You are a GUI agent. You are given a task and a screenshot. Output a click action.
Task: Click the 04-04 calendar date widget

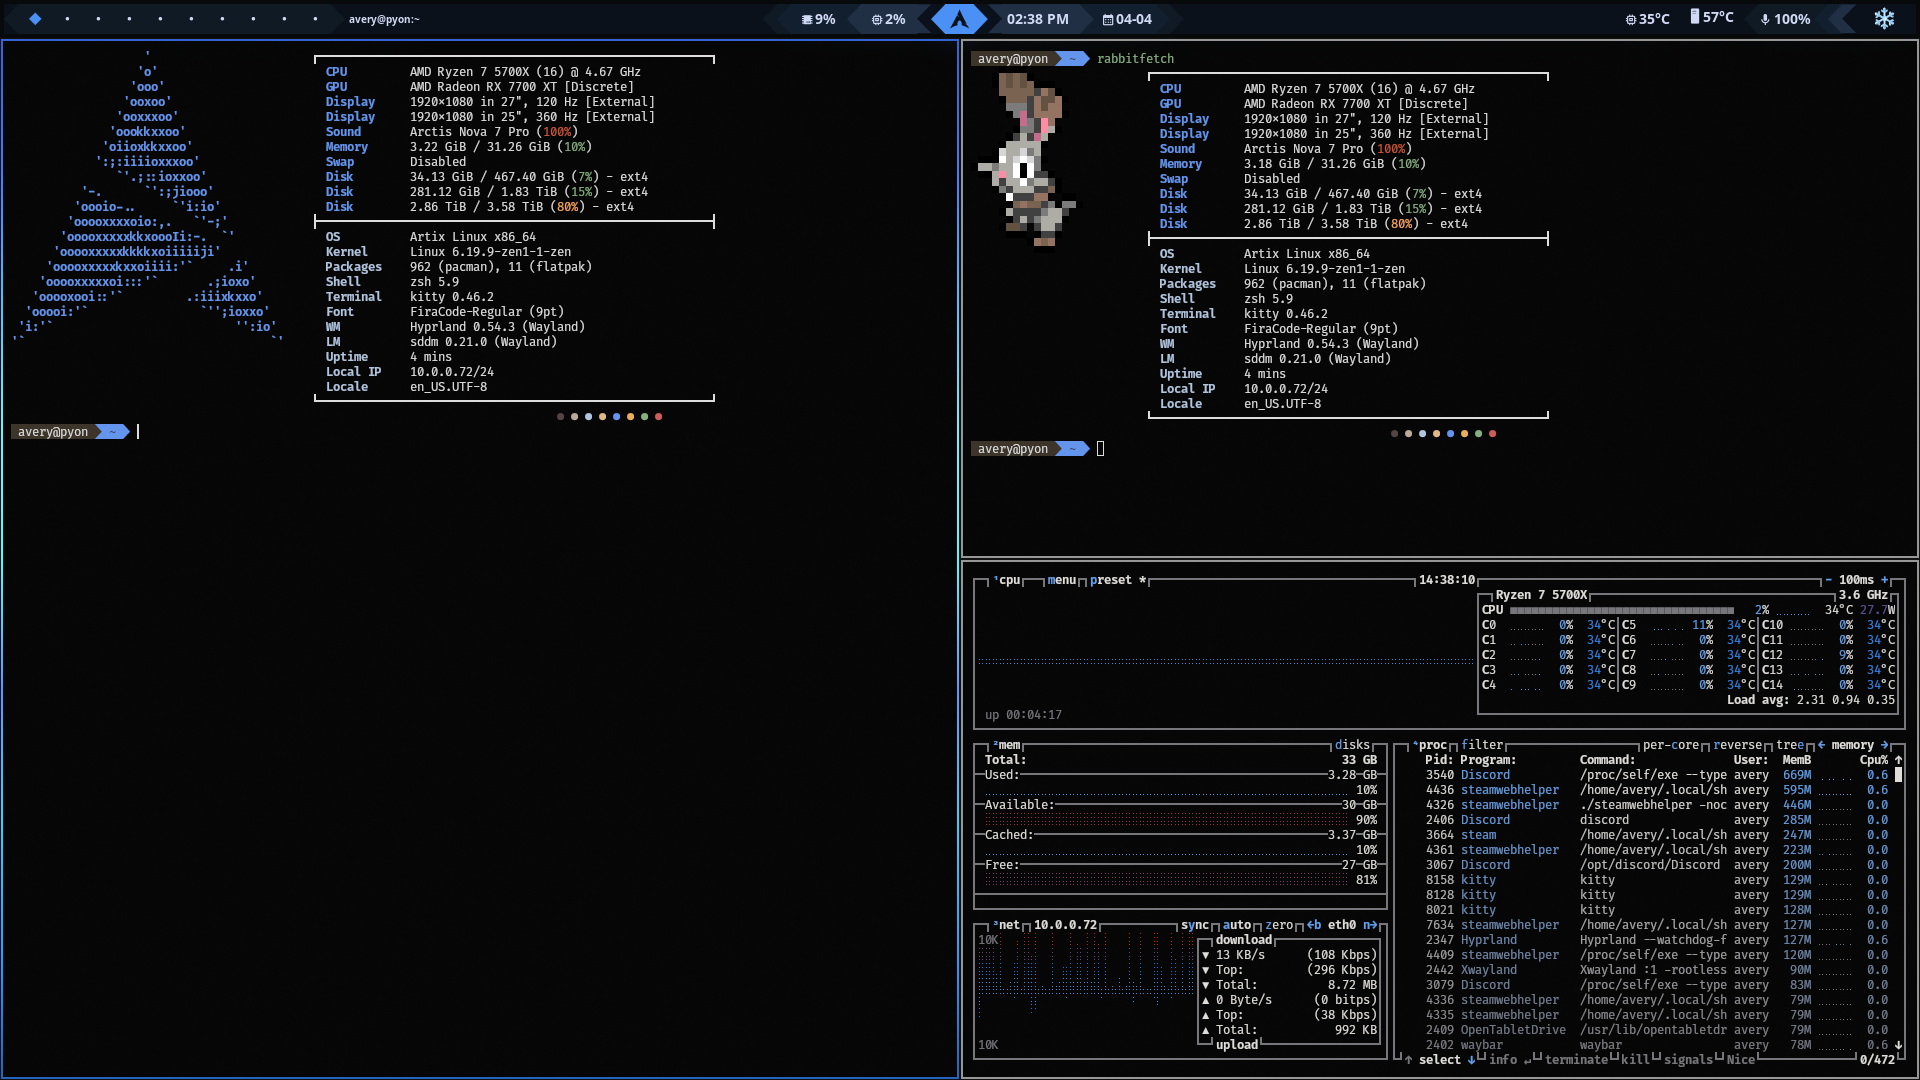1127,19
